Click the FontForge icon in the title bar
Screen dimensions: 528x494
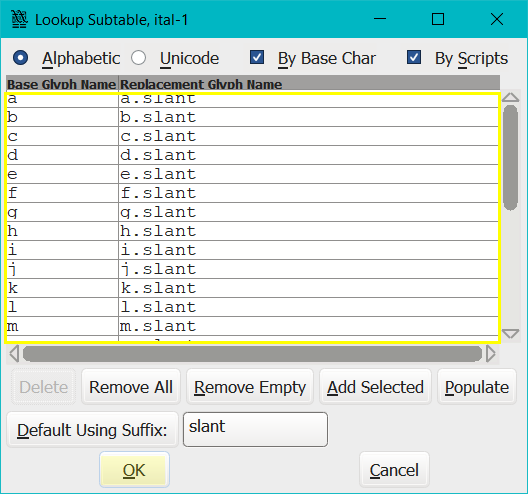point(19,19)
